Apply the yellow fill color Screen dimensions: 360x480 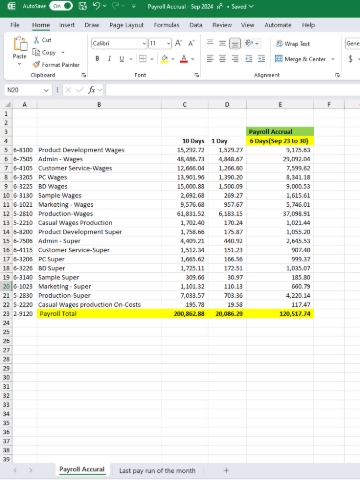(x=164, y=59)
